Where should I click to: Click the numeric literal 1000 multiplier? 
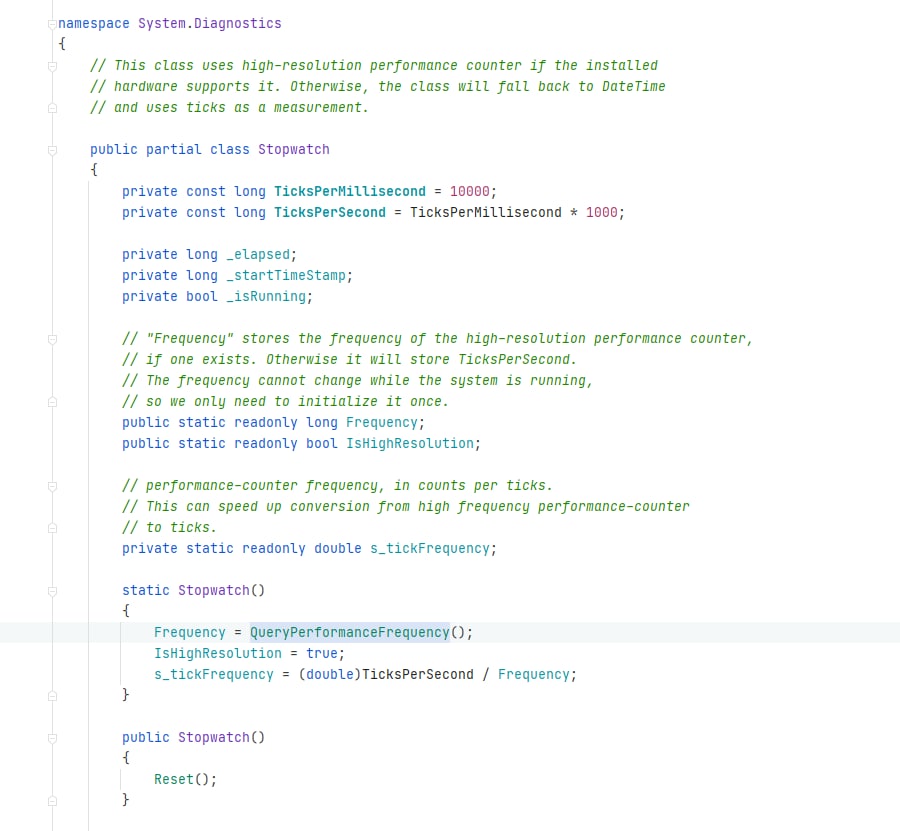click(x=602, y=212)
